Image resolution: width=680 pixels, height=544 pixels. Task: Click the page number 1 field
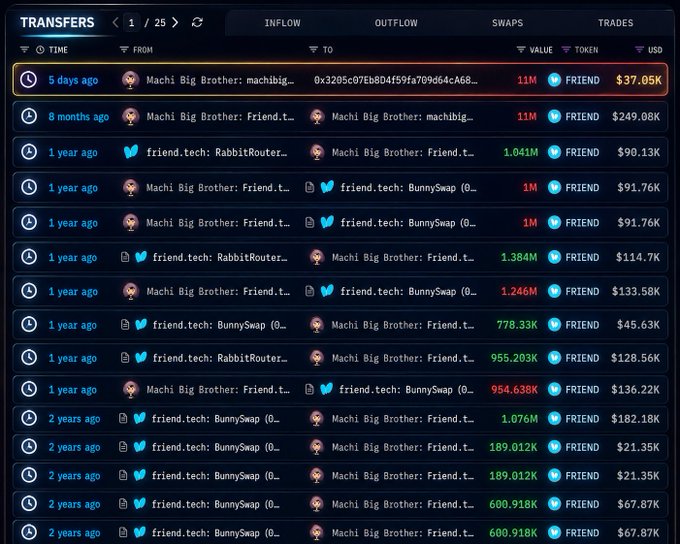click(x=131, y=23)
